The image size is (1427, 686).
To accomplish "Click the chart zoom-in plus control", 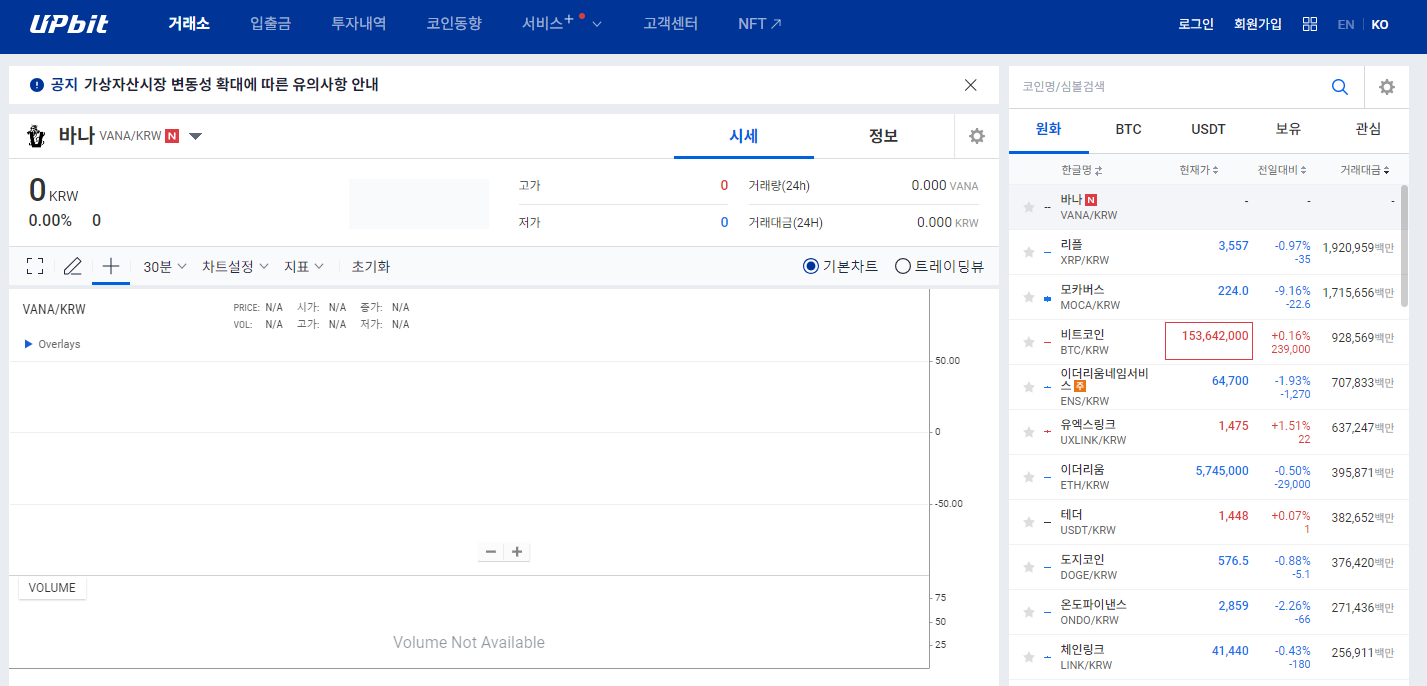I will pyautogui.click(x=517, y=551).
